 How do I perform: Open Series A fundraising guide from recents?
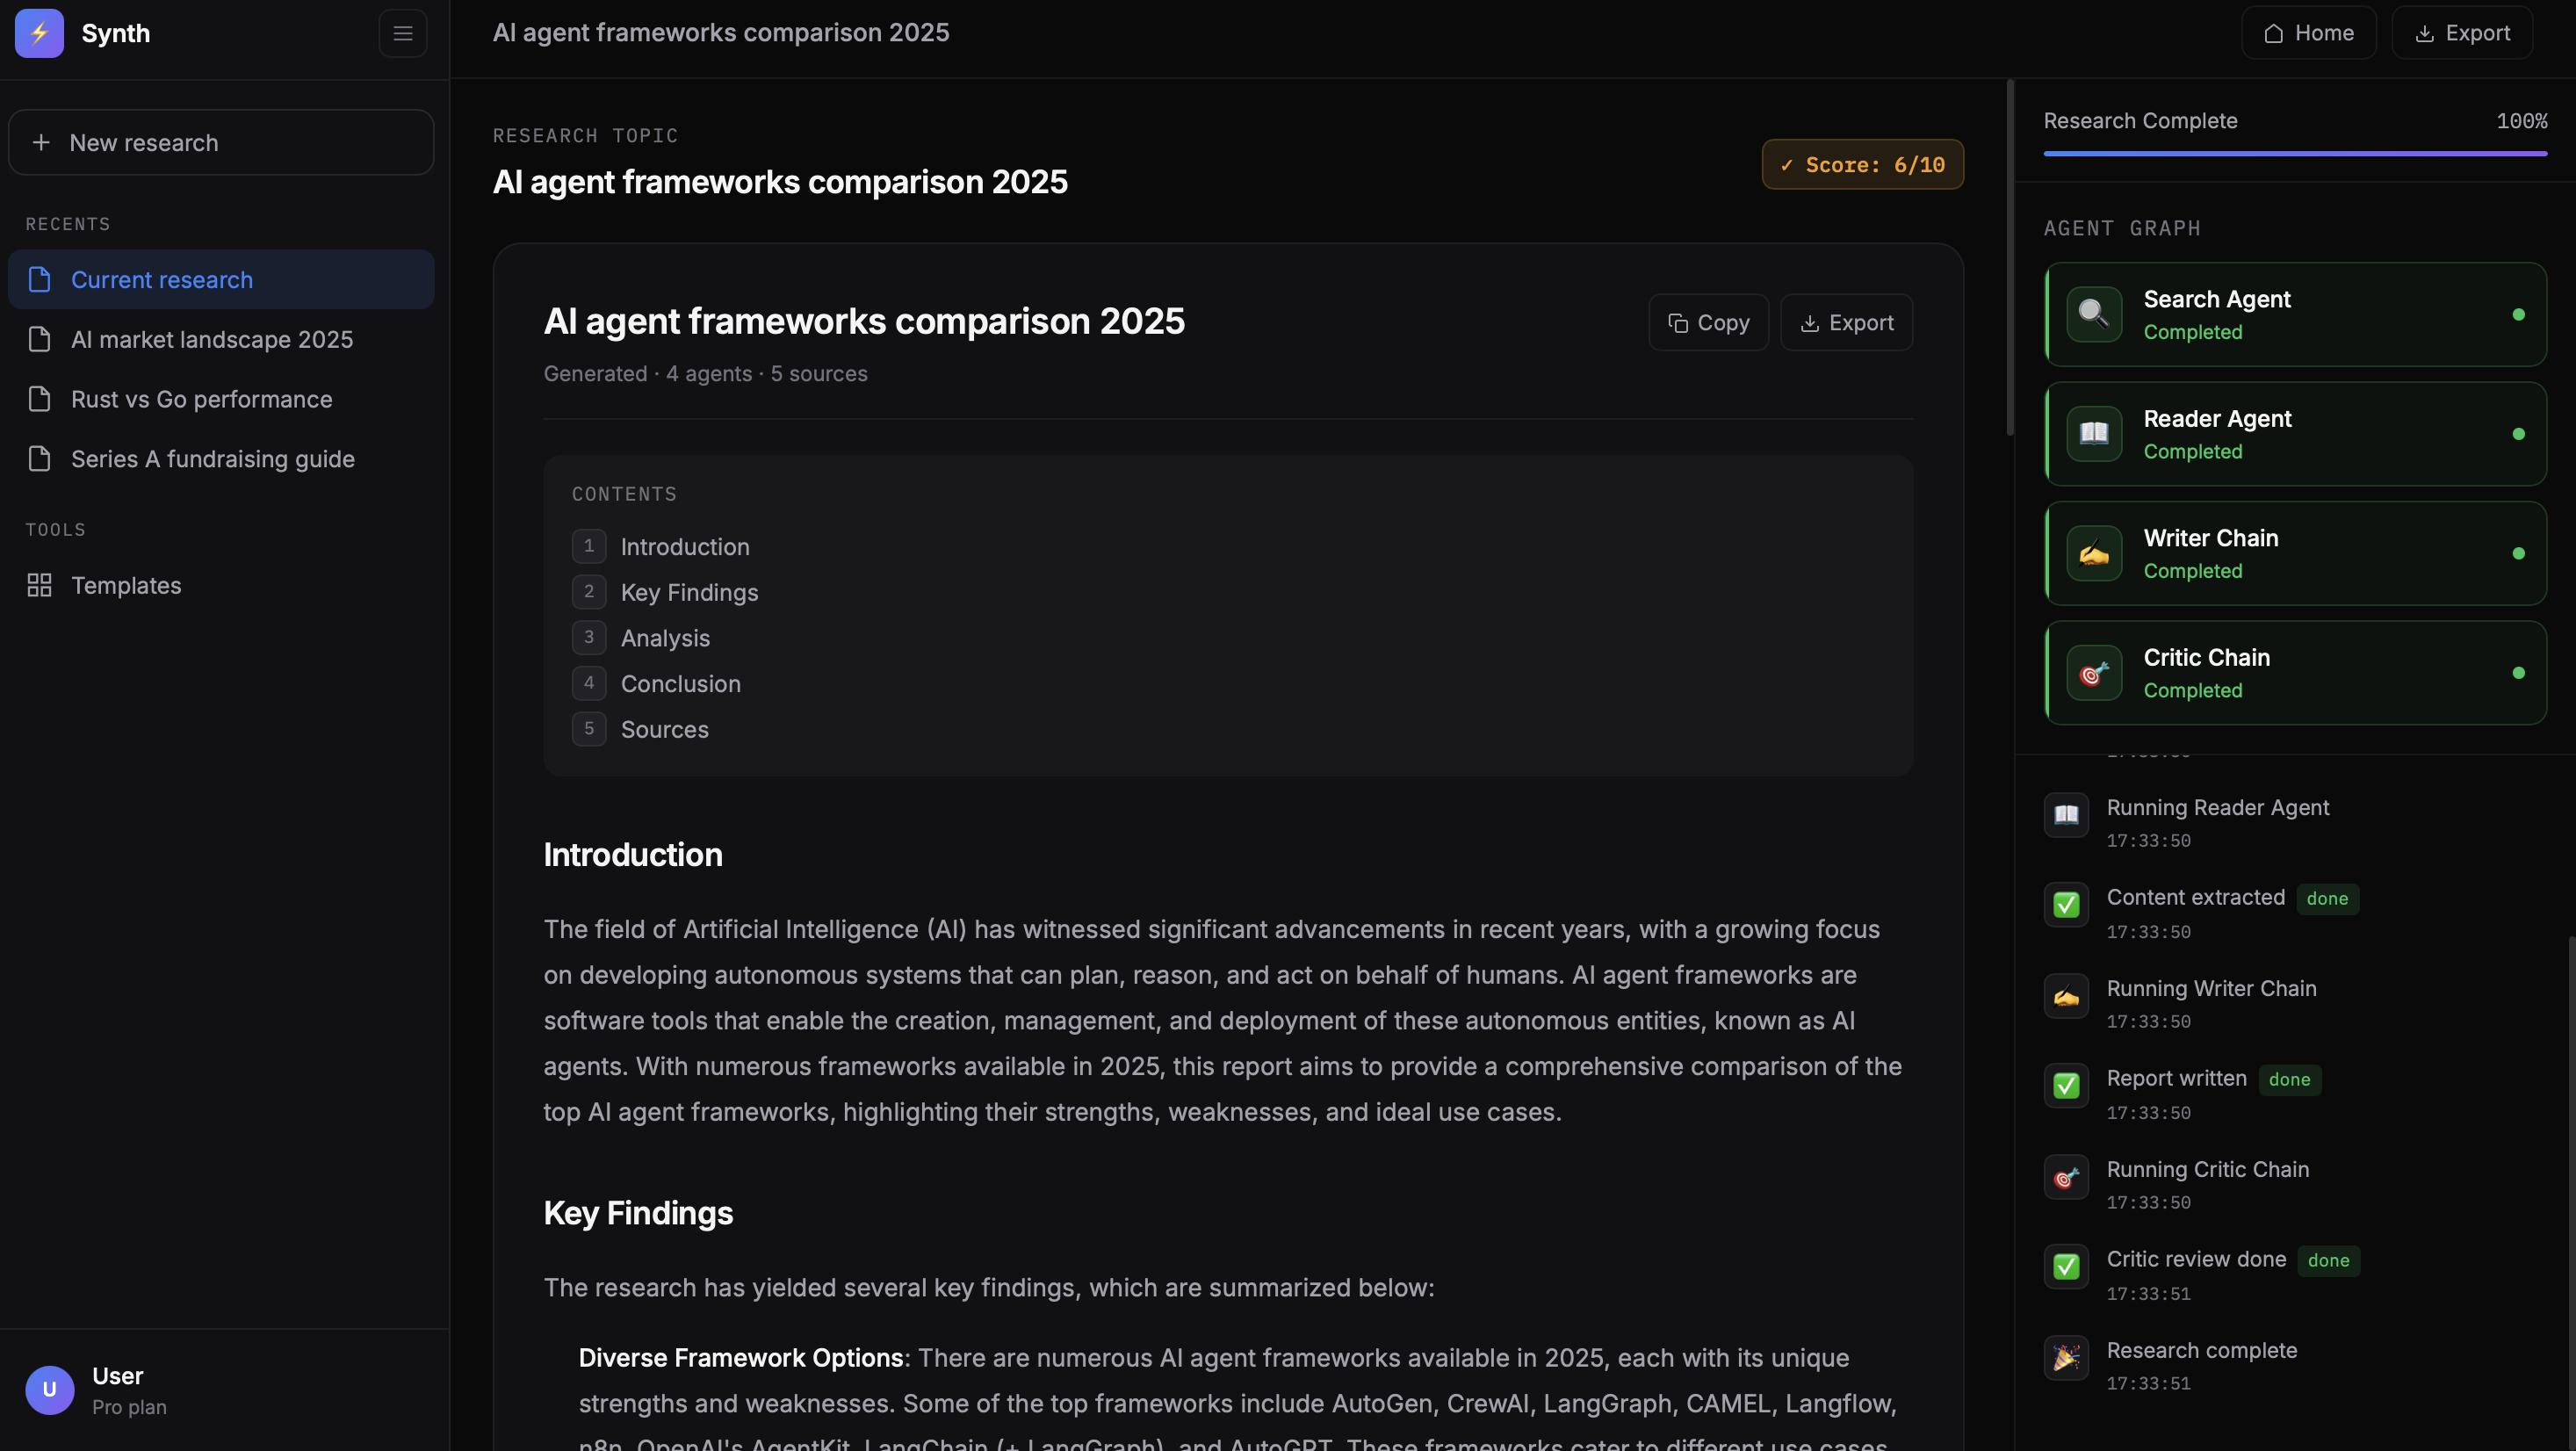(x=221, y=459)
